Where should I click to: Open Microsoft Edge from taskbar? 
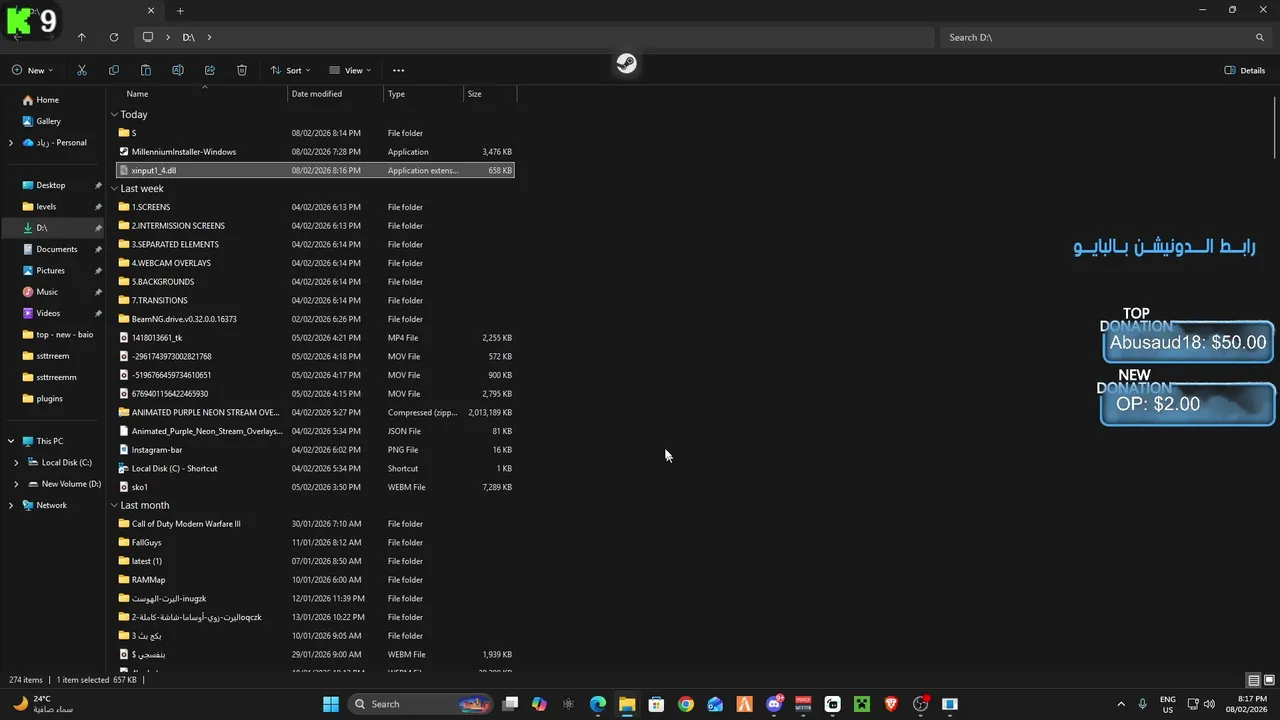pos(598,704)
